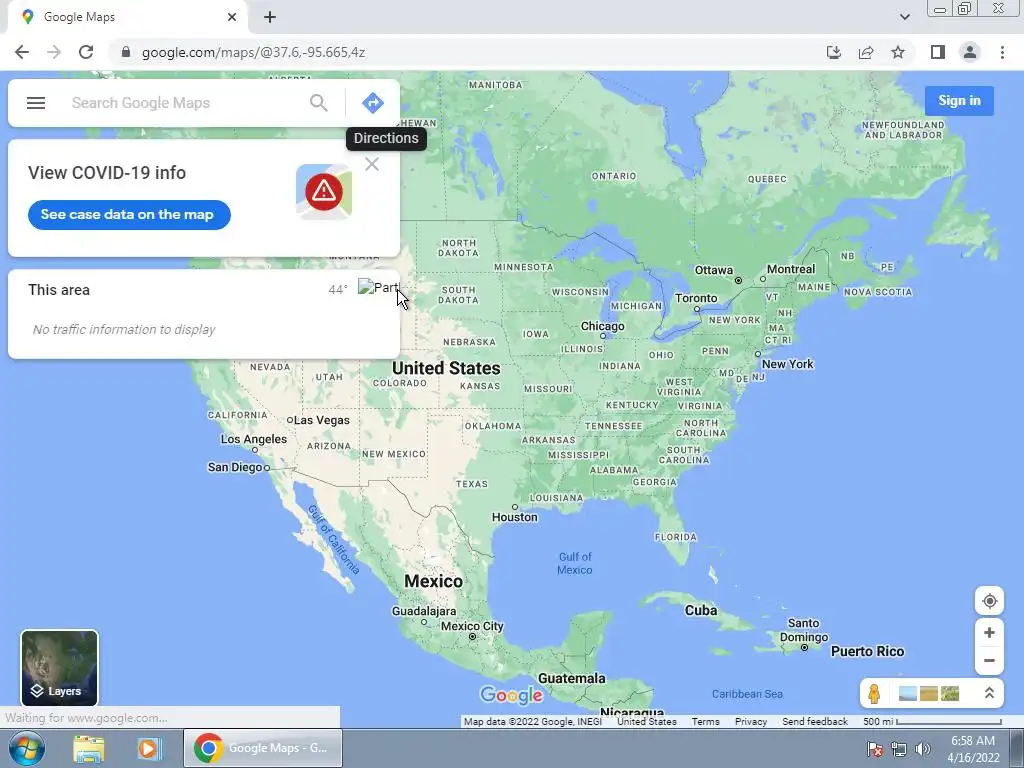Select the Street View pegman icon
The width and height of the screenshot is (1024, 768).
[874, 694]
